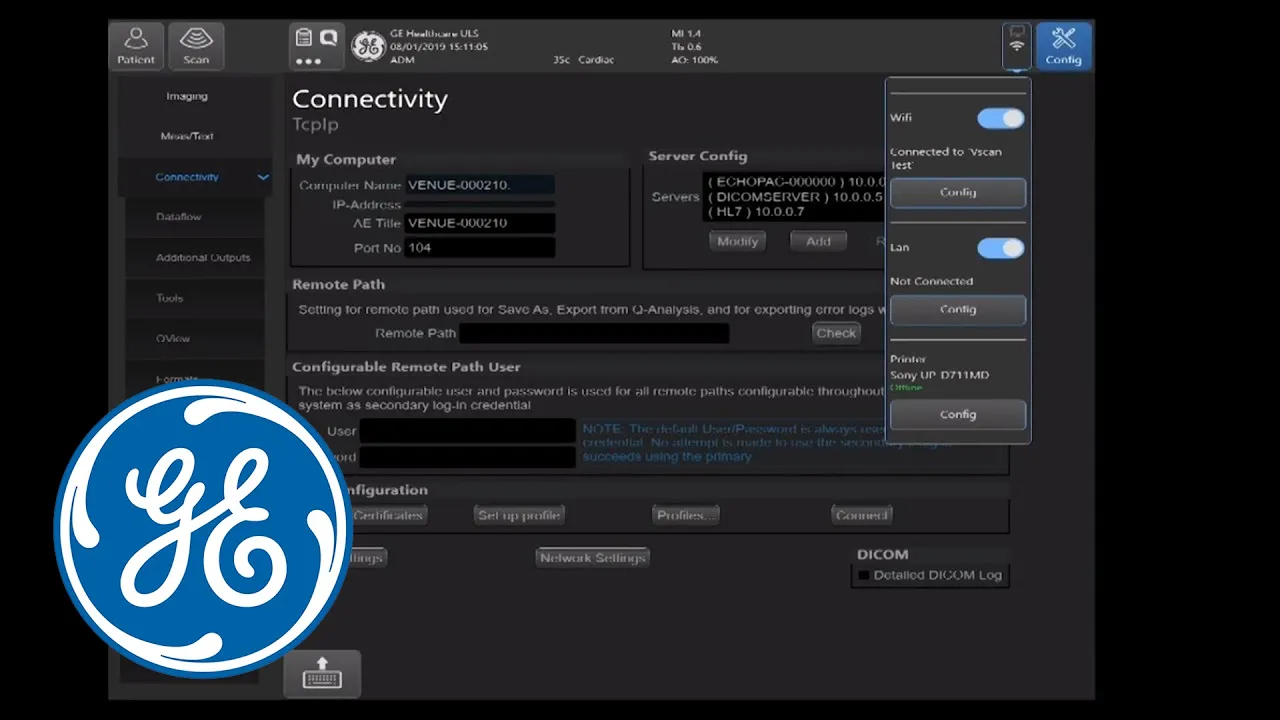The image size is (1280, 720).
Task: Click the small GE logo in the header
Action: (368, 46)
